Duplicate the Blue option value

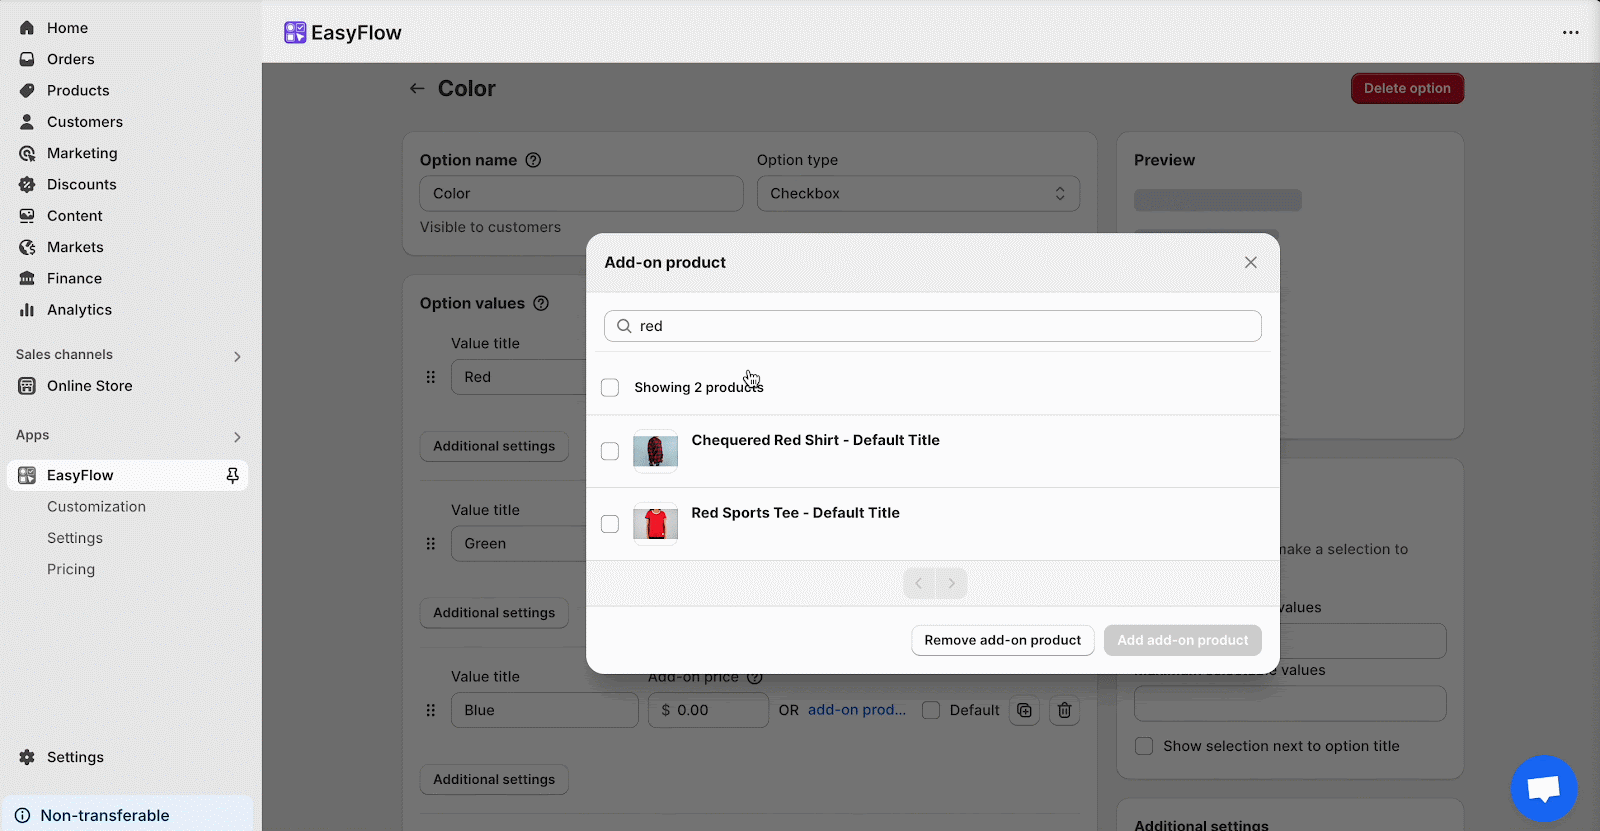coord(1024,710)
